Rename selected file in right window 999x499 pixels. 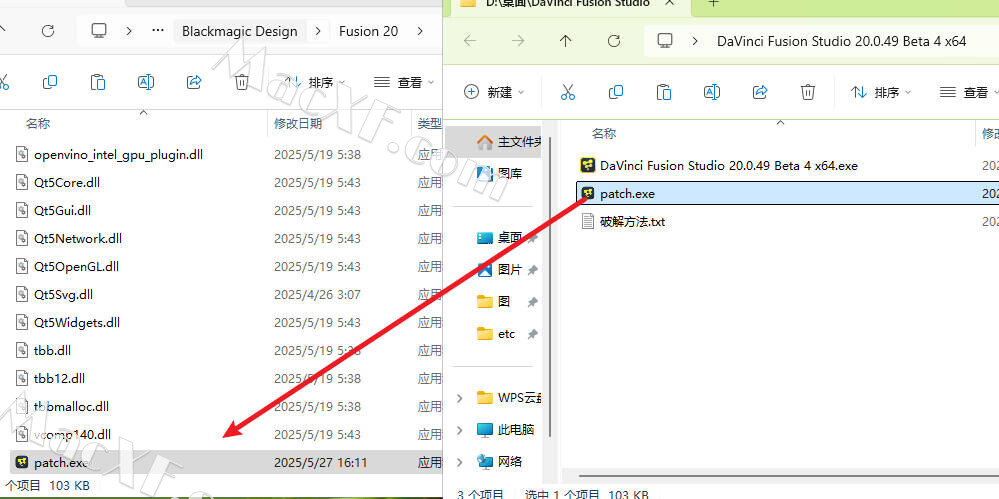712,92
